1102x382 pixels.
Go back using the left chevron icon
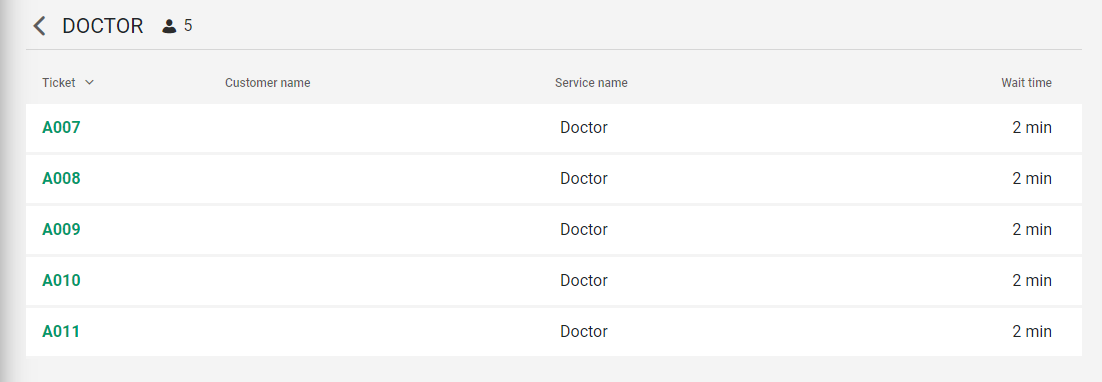(39, 26)
